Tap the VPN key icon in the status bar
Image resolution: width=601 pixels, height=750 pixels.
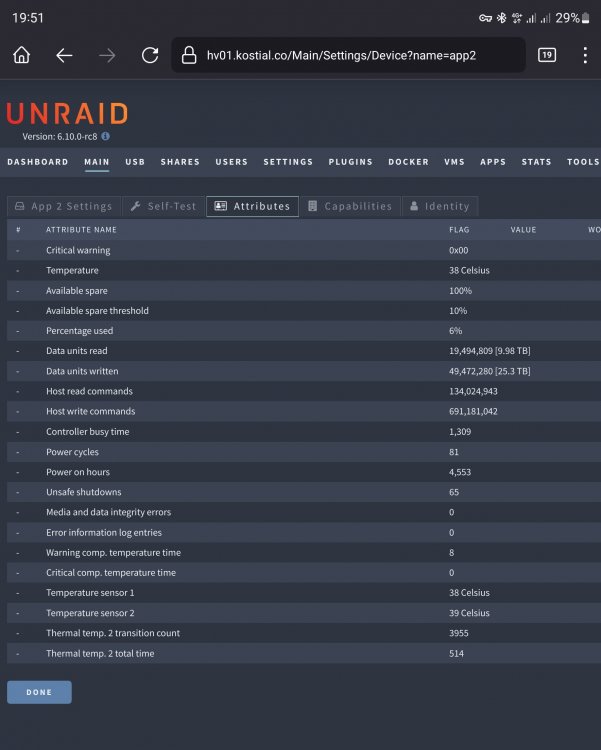pos(485,18)
